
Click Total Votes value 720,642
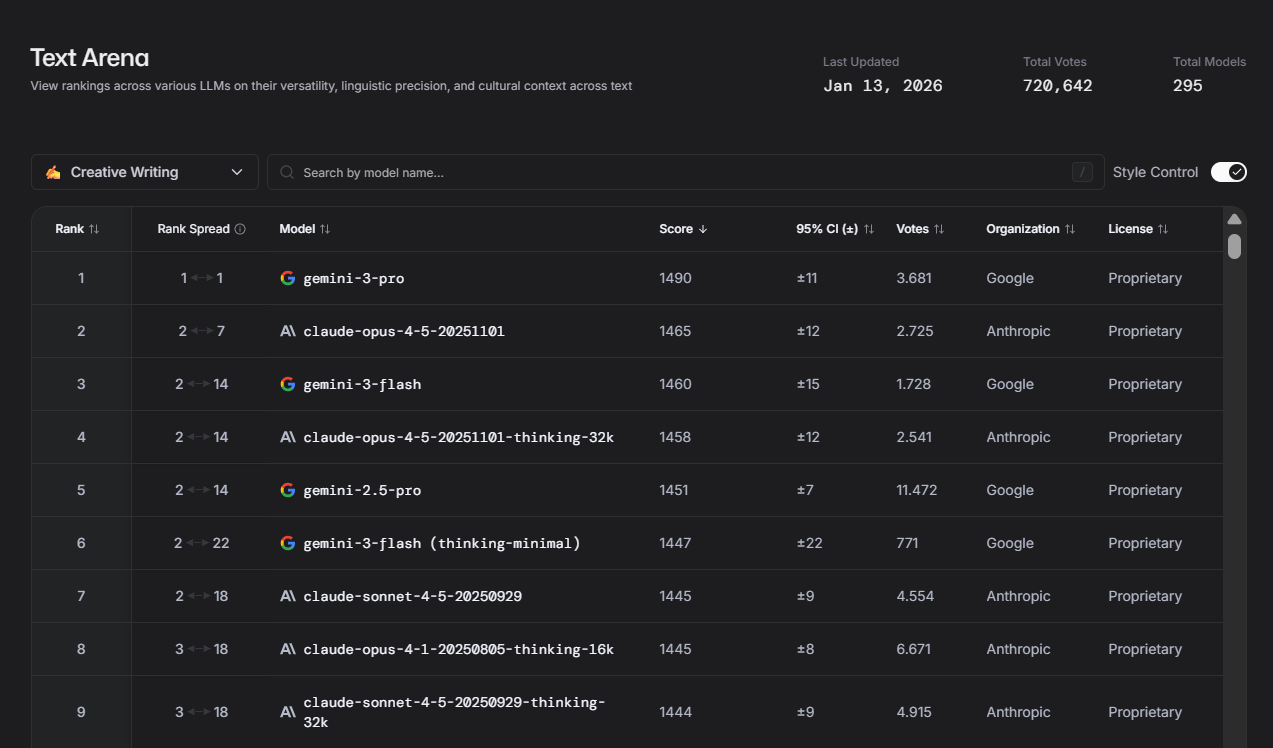click(x=1058, y=86)
